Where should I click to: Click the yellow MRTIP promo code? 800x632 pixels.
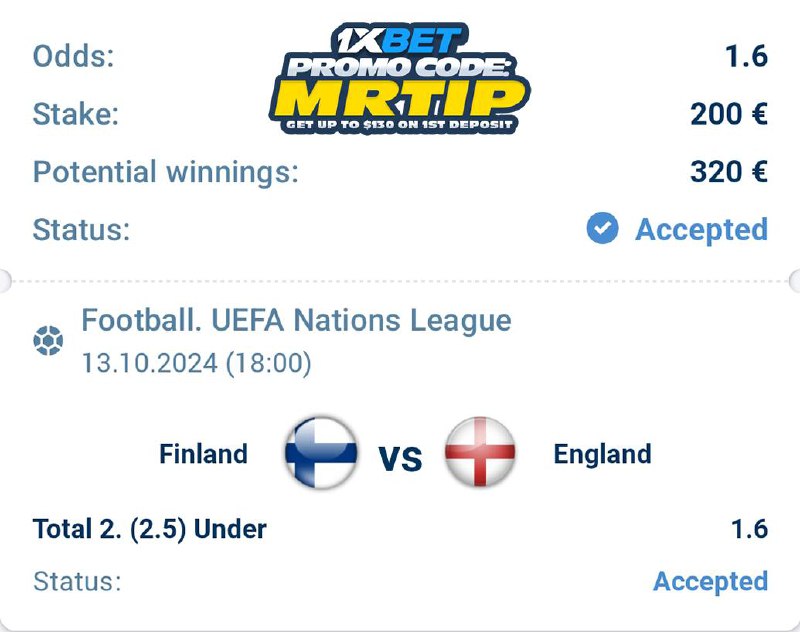click(x=400, y=97)
